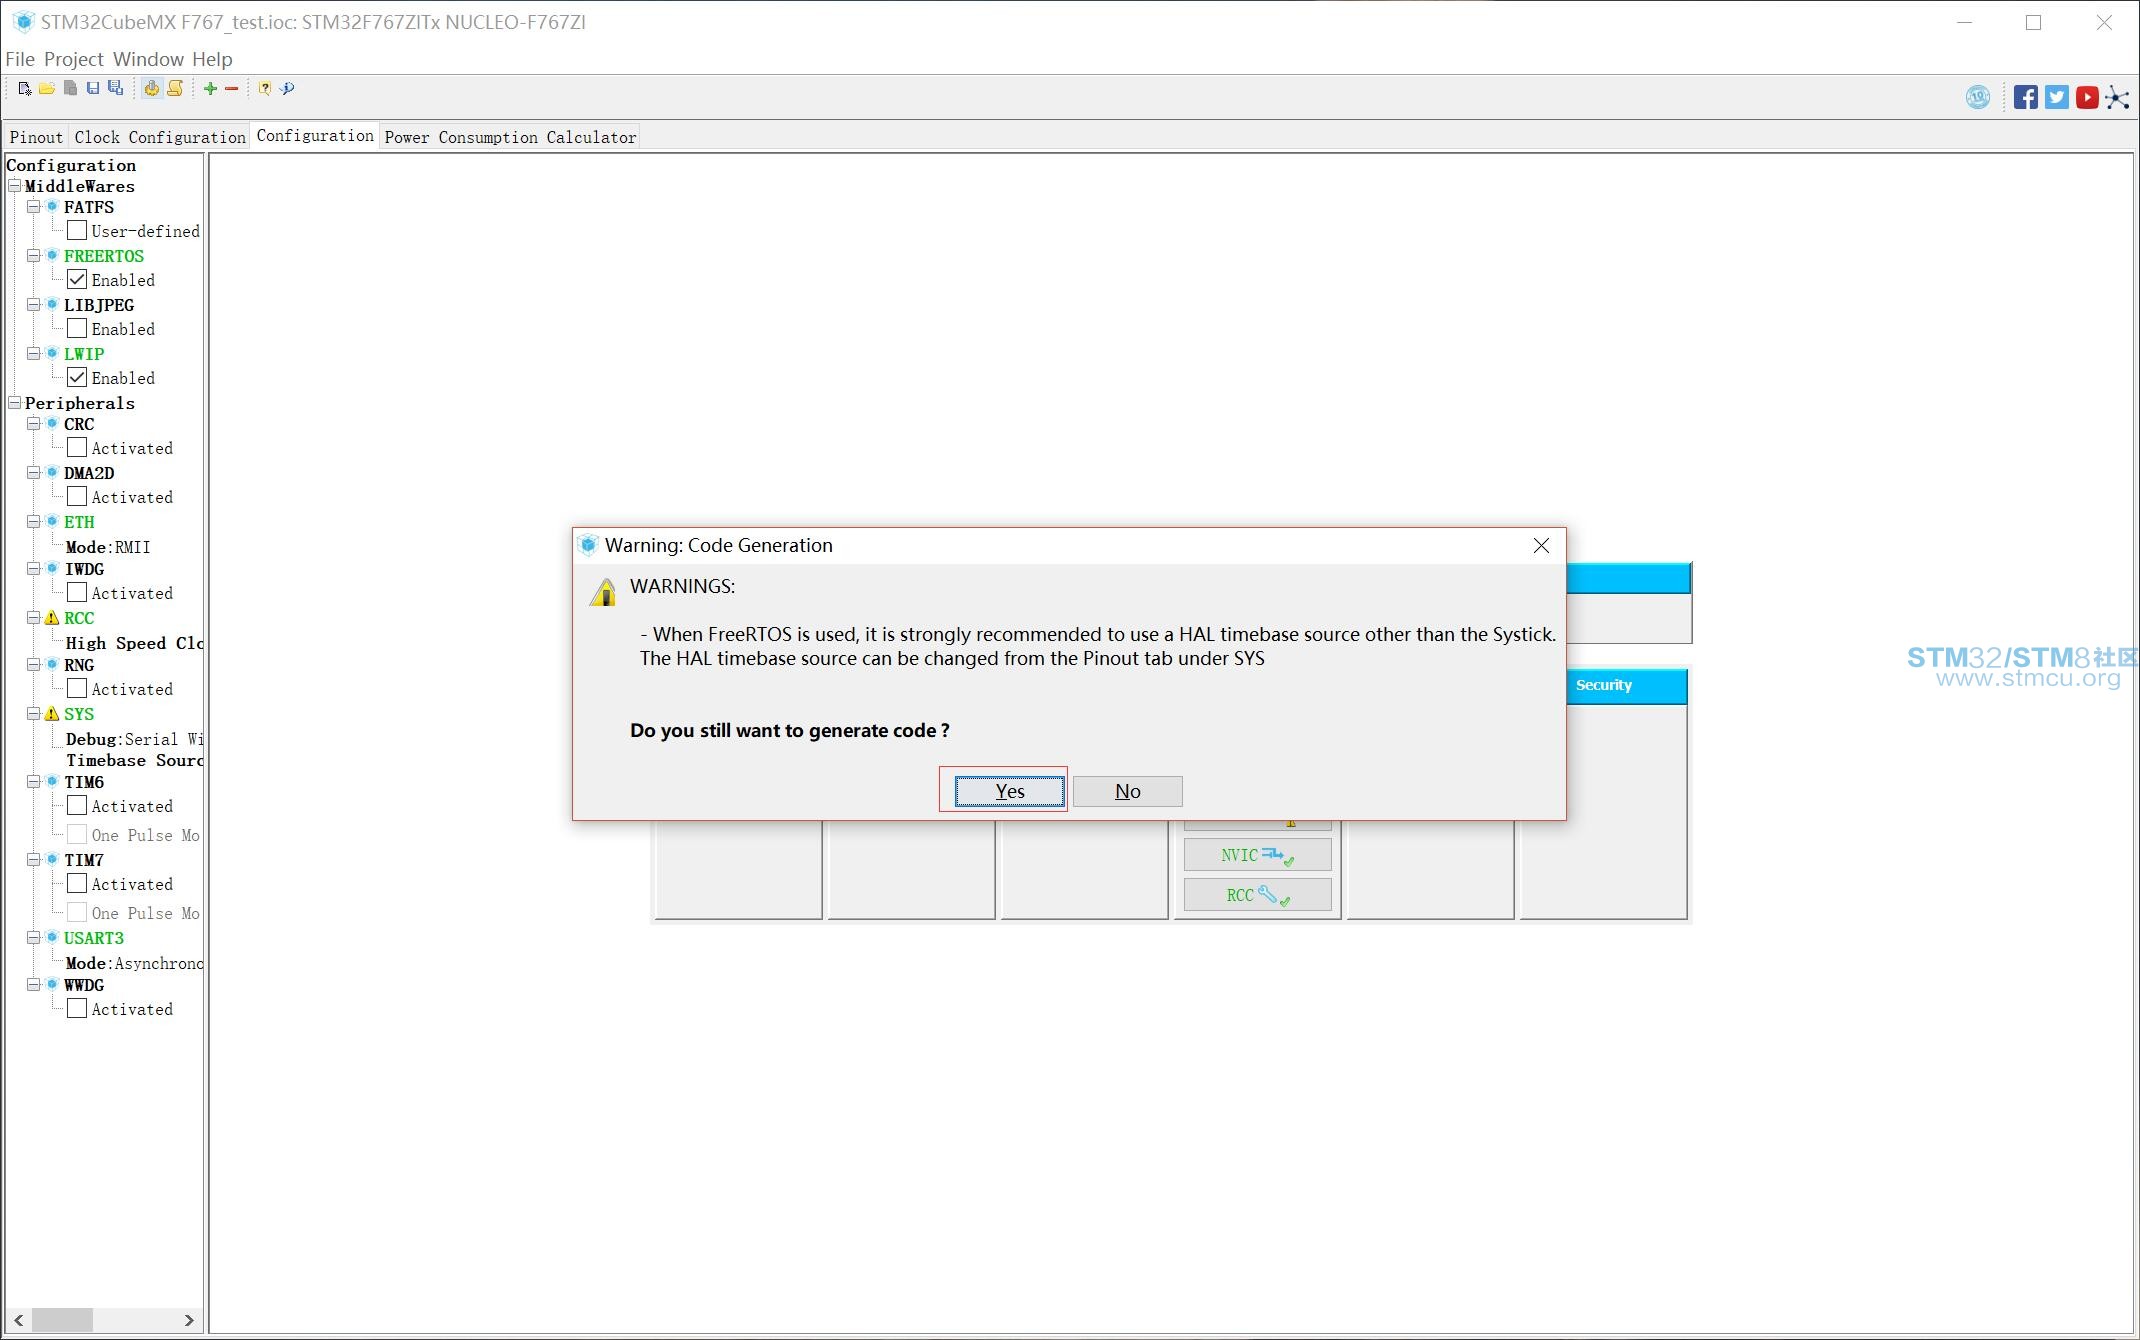Viewport: 2140px width, 1340px height.
Task: Activate the TIM6 checkbox
Action: click(x=77, y=805)
